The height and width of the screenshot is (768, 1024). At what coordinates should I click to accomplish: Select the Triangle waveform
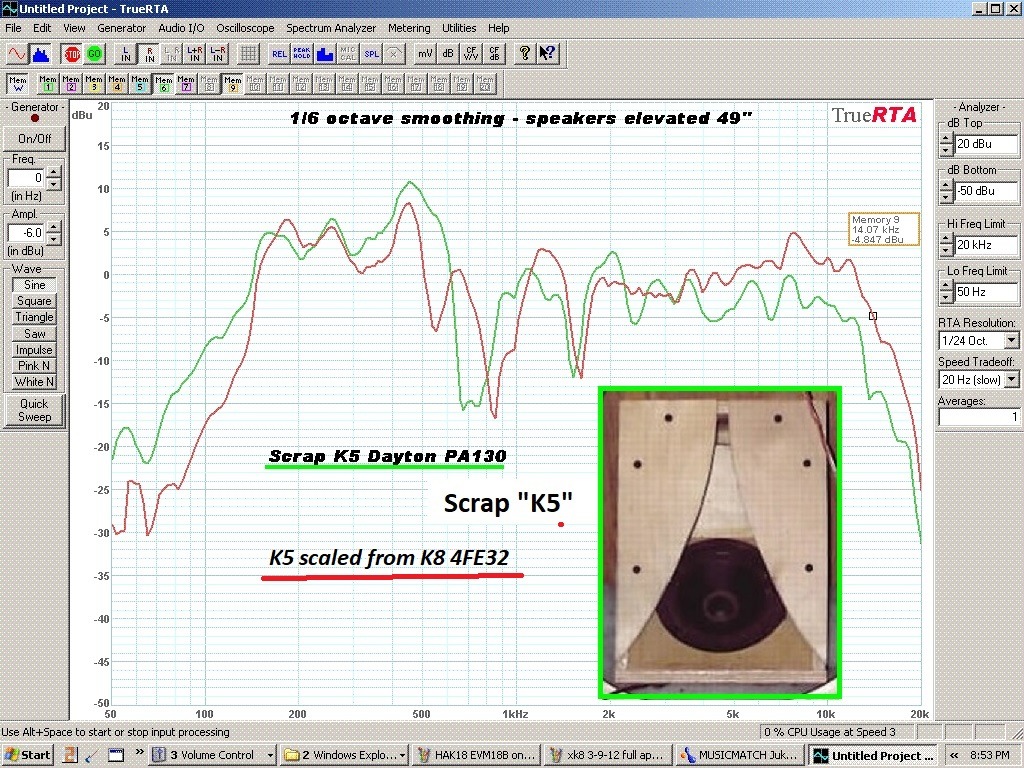tap(35, 317)
